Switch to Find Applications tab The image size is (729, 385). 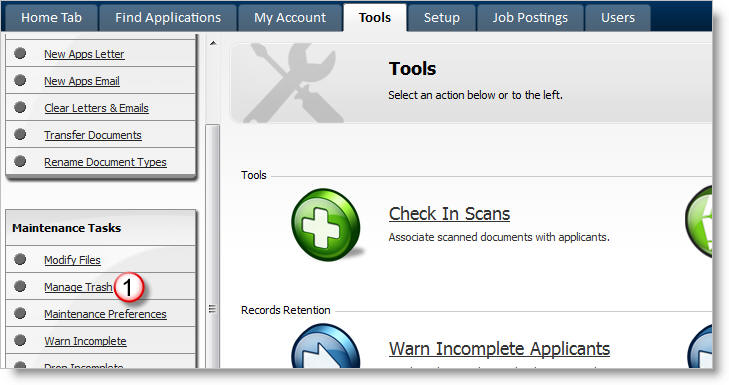point(168,18)
